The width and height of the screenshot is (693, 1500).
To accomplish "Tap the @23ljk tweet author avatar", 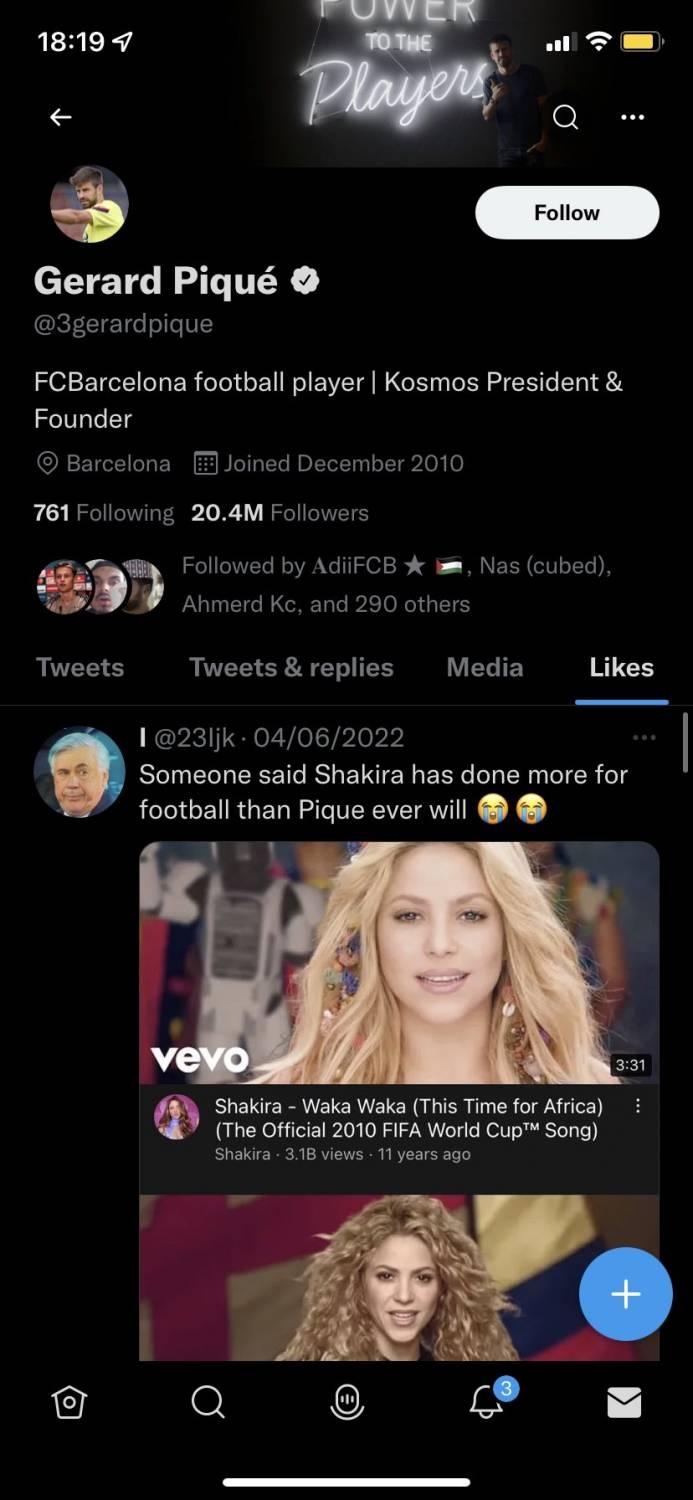I will 79,771.
